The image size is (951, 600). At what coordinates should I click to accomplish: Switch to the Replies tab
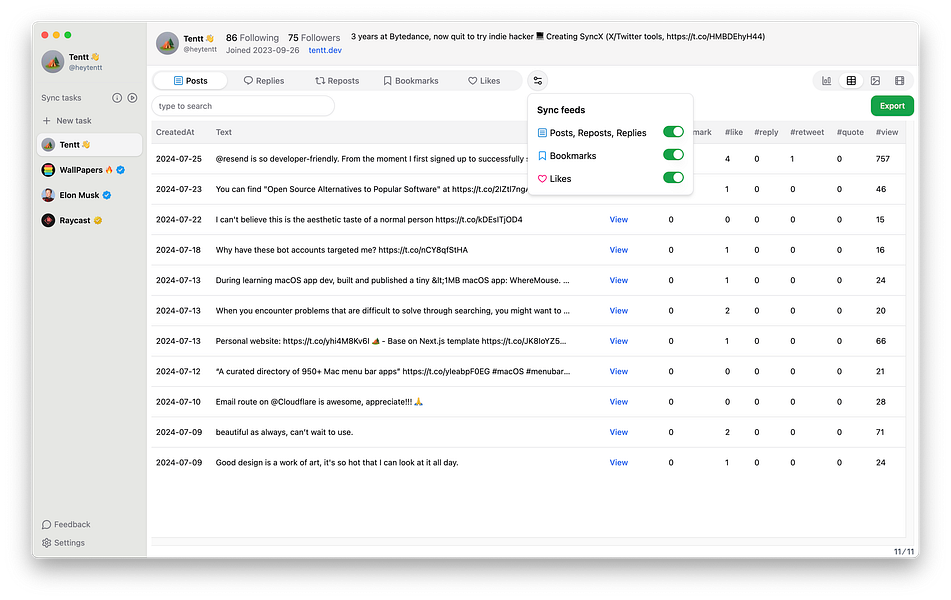pyautogui.click(x=264, y=81)
